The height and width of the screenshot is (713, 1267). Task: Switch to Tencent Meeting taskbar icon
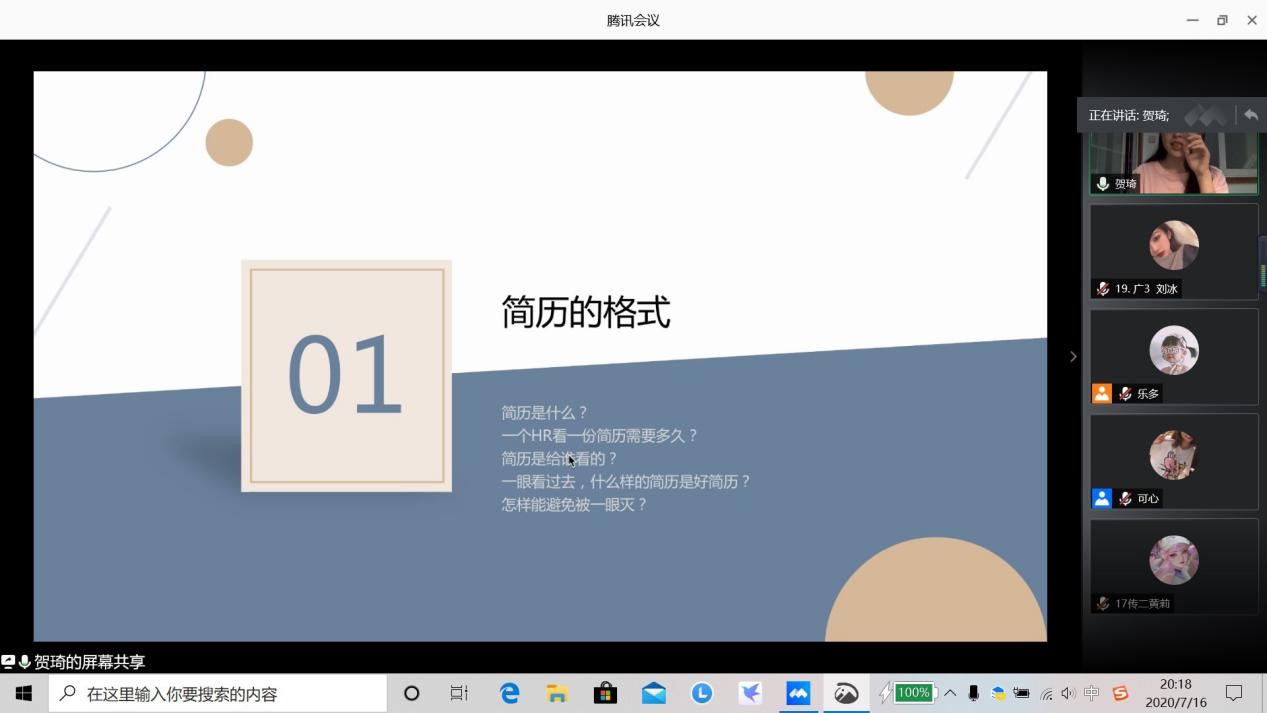coord(798,693)
